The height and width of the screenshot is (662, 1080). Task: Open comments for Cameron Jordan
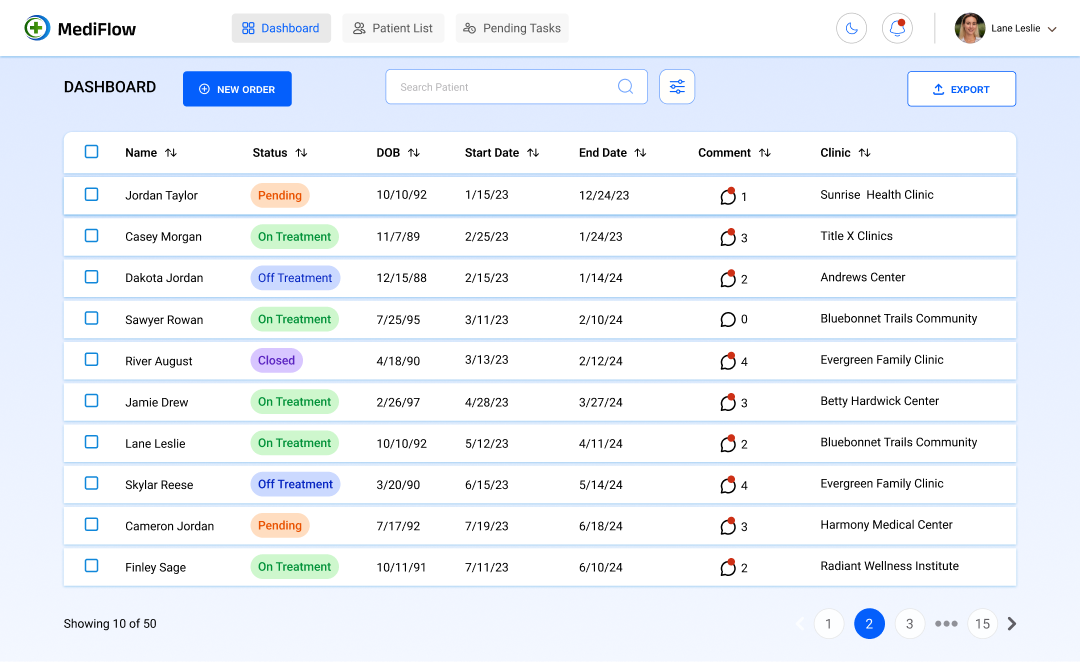click(727, 526)
